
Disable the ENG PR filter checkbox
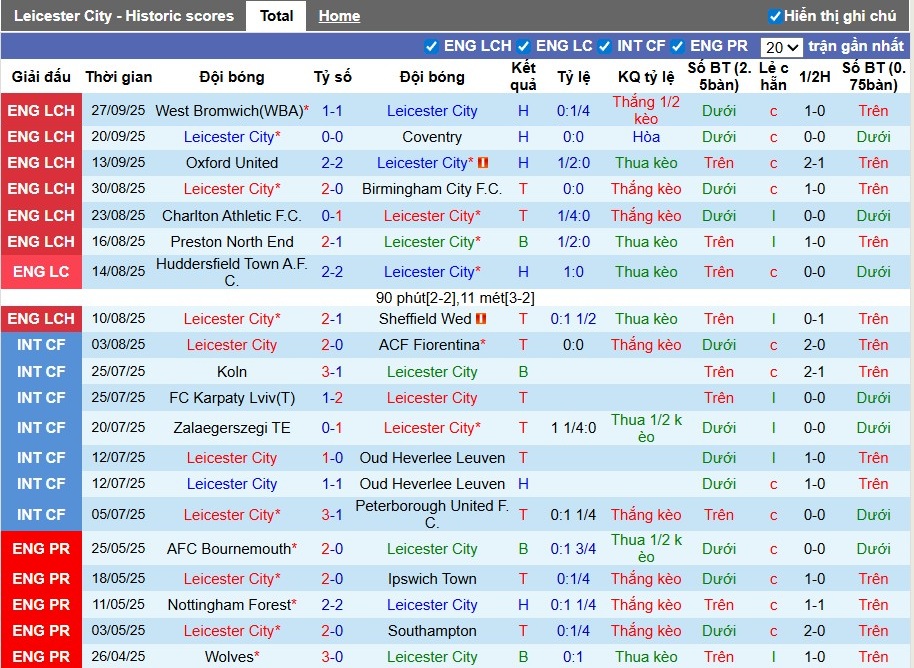click(675, 45)
